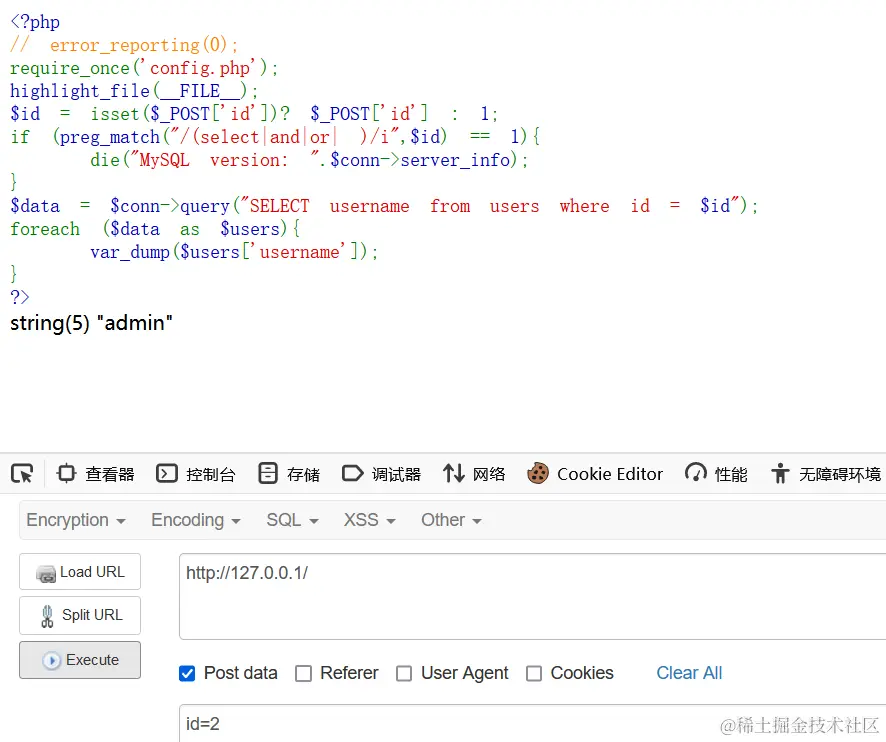This screenshot has height=742, width=886.
Task: Click the commented error_reporting(0) line
Action: 124,45
